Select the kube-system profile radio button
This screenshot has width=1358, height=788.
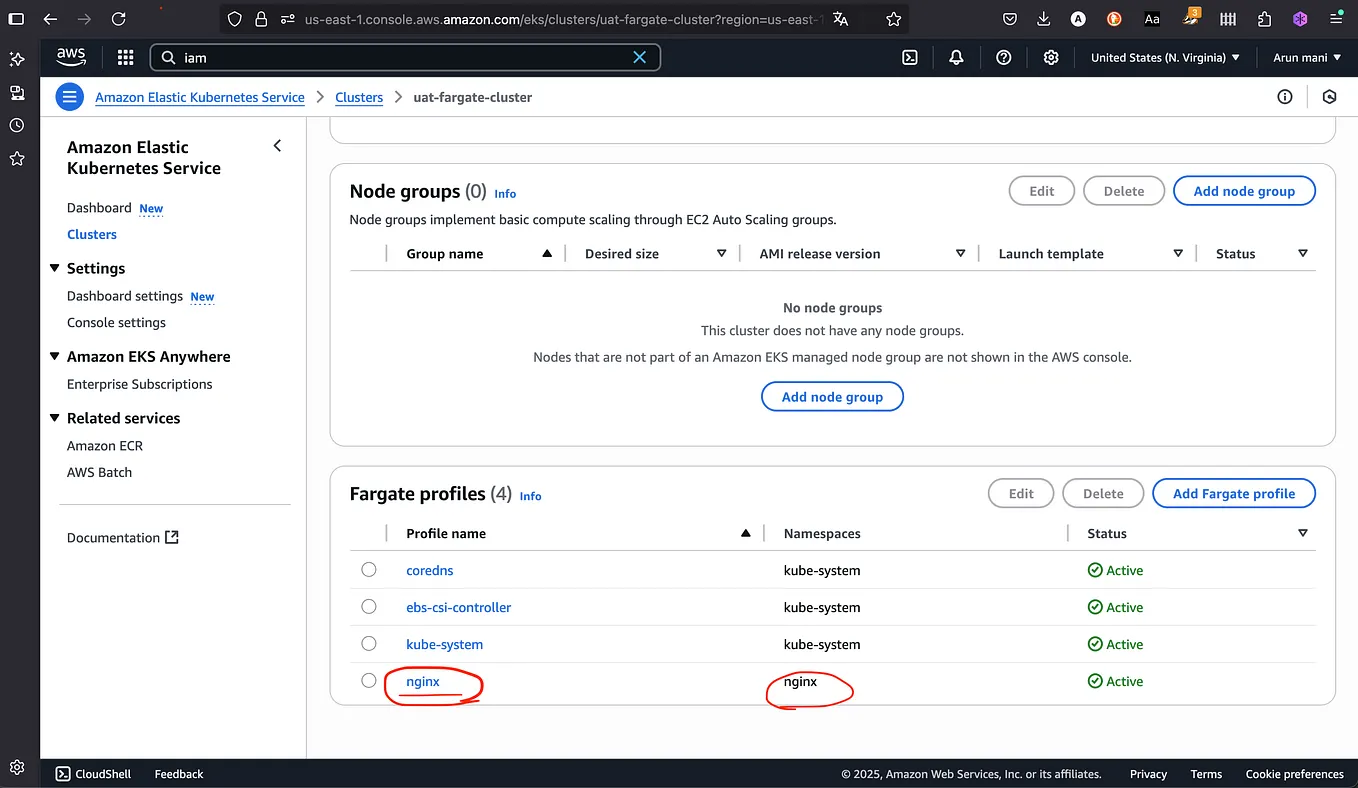(x=369, y=643)
